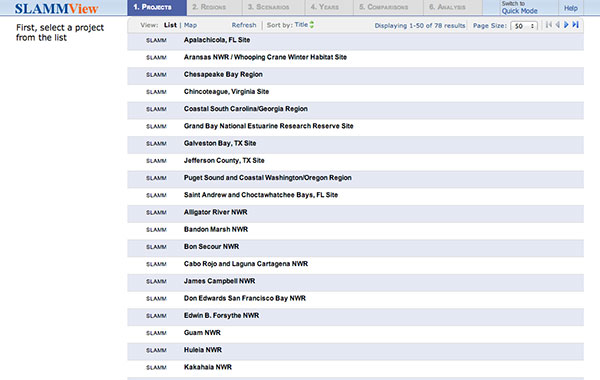Switch to Map view
The image size is (600, 380).
point(190,25)
